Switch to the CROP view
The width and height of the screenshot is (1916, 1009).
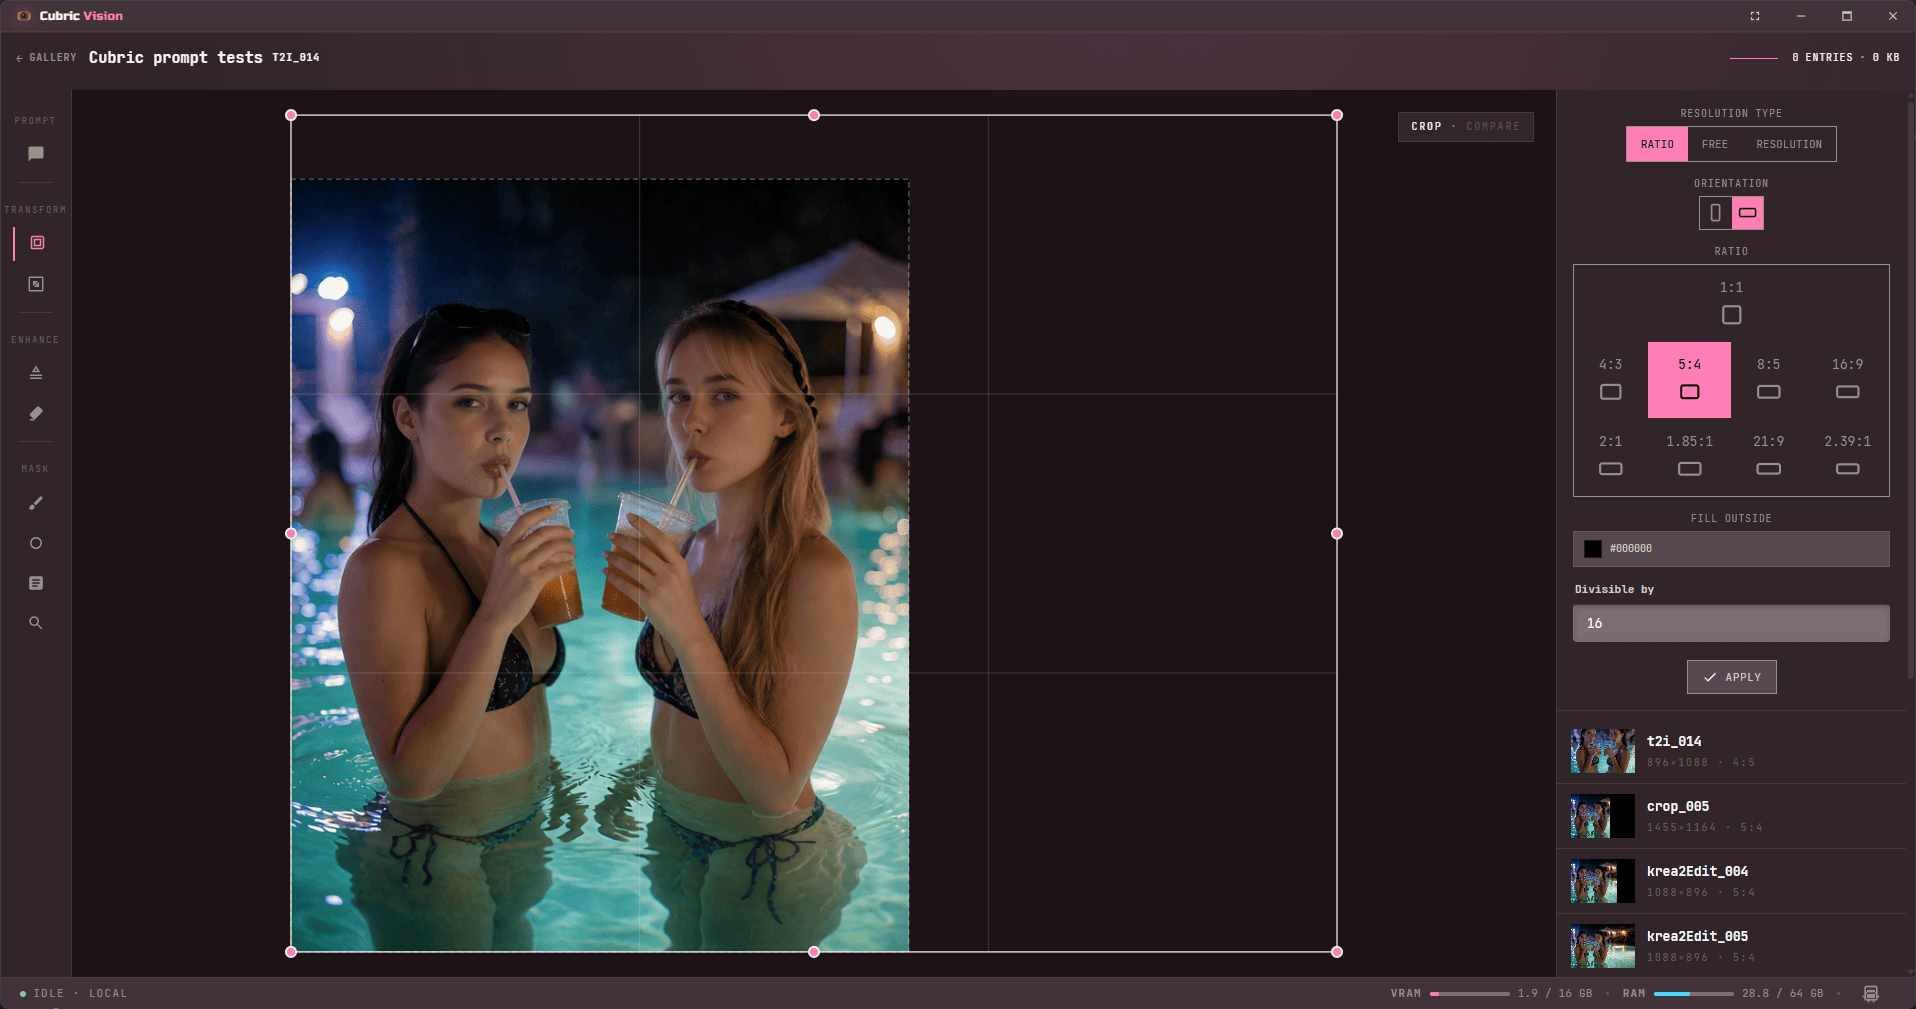coord(1426,126)
